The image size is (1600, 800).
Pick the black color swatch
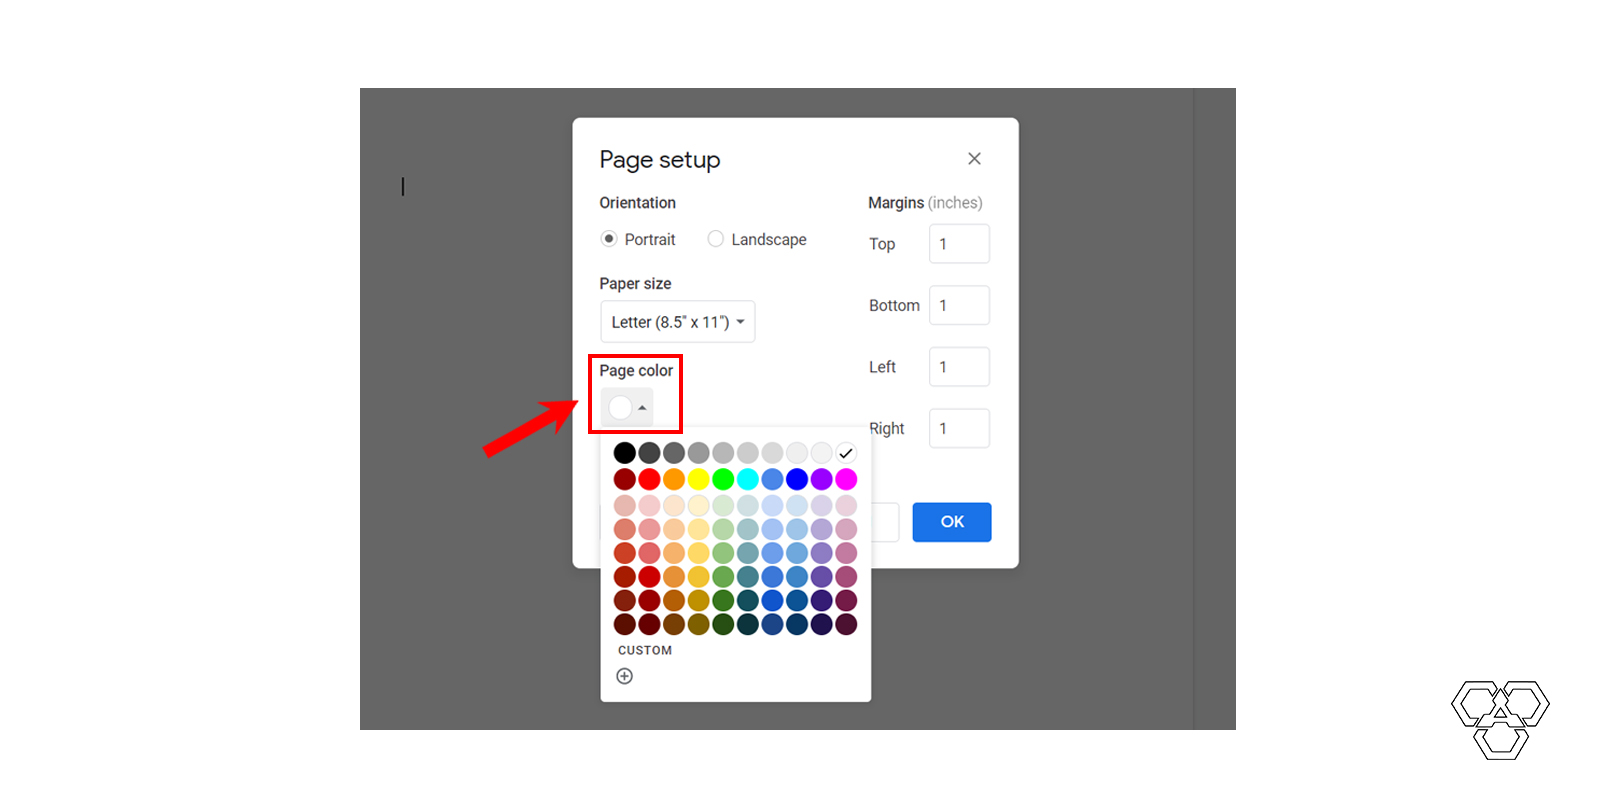(625, 453)
